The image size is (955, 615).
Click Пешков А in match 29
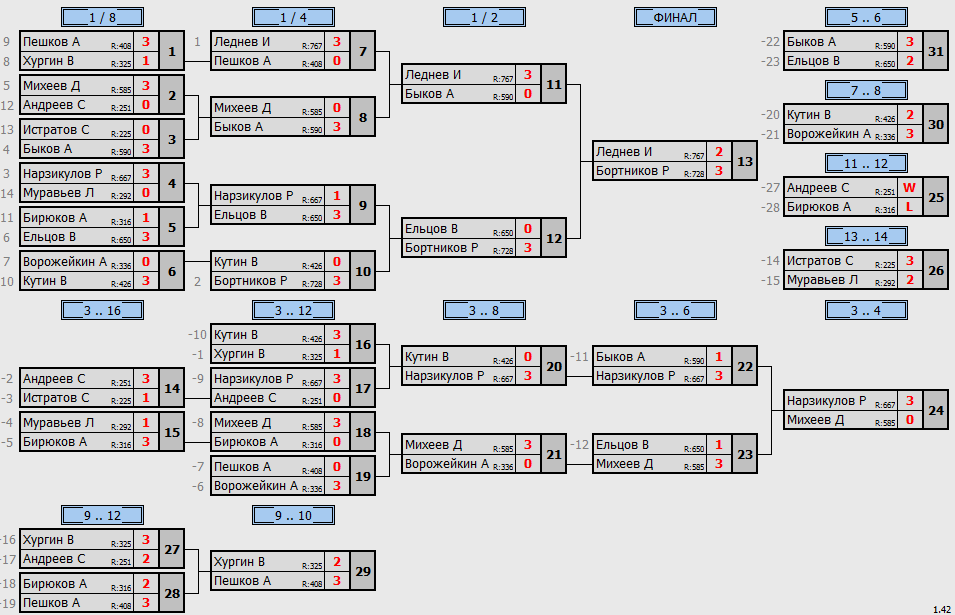click(242, 581)
